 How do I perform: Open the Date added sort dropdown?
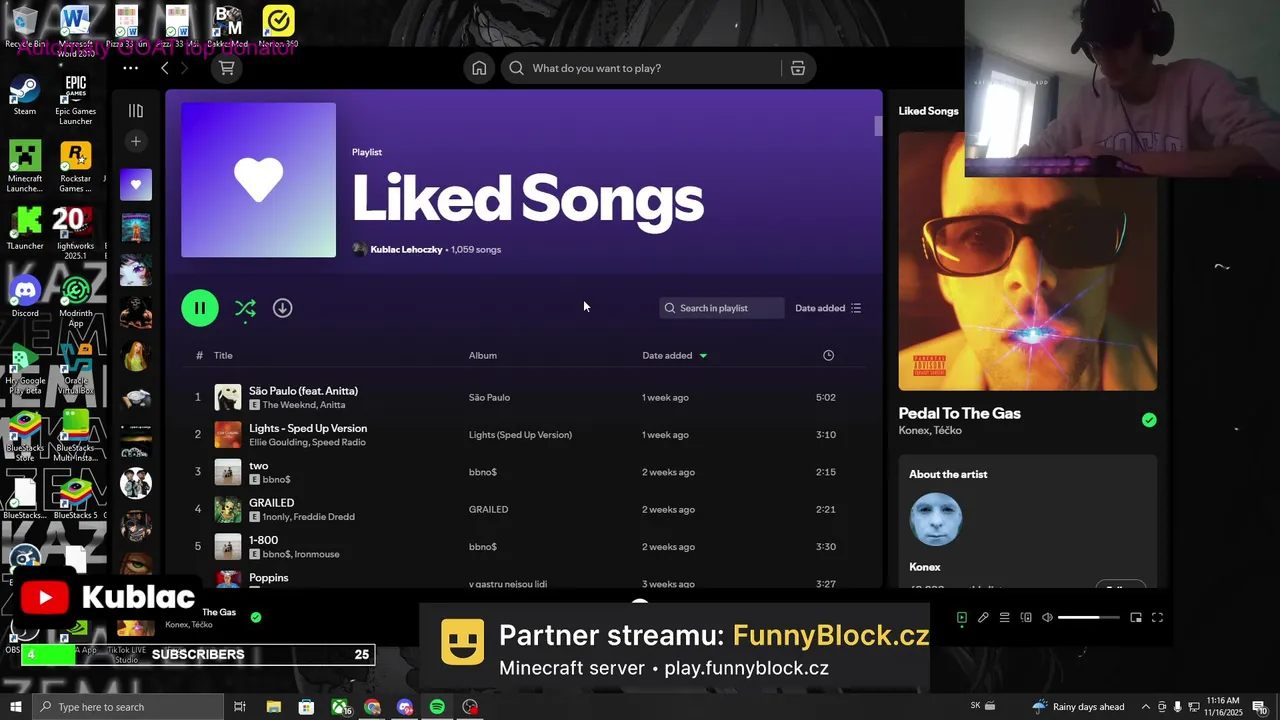pos(828,308)
